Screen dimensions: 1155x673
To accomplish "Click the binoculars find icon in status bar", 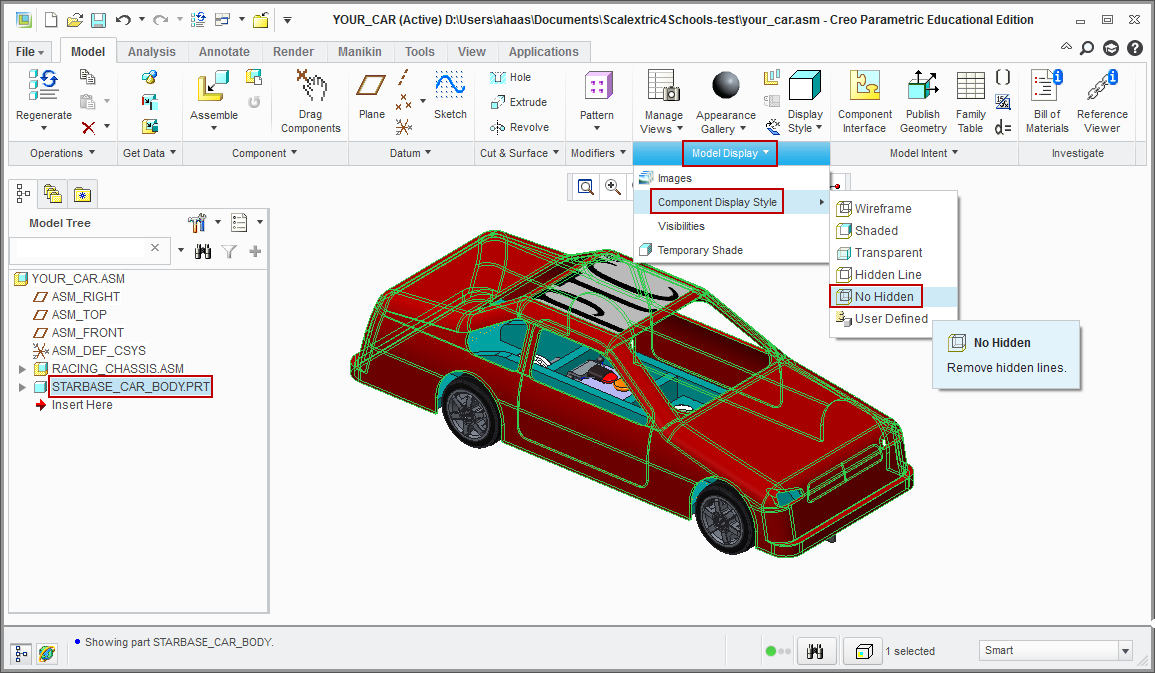I will 815,652.
